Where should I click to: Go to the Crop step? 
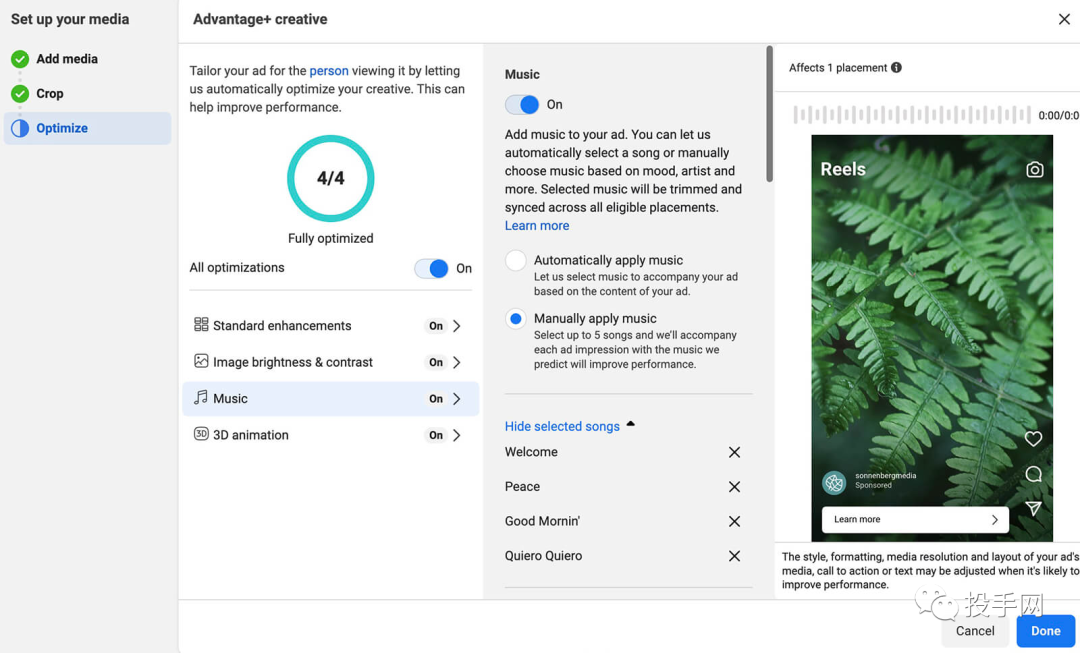(x=50, y=94)
